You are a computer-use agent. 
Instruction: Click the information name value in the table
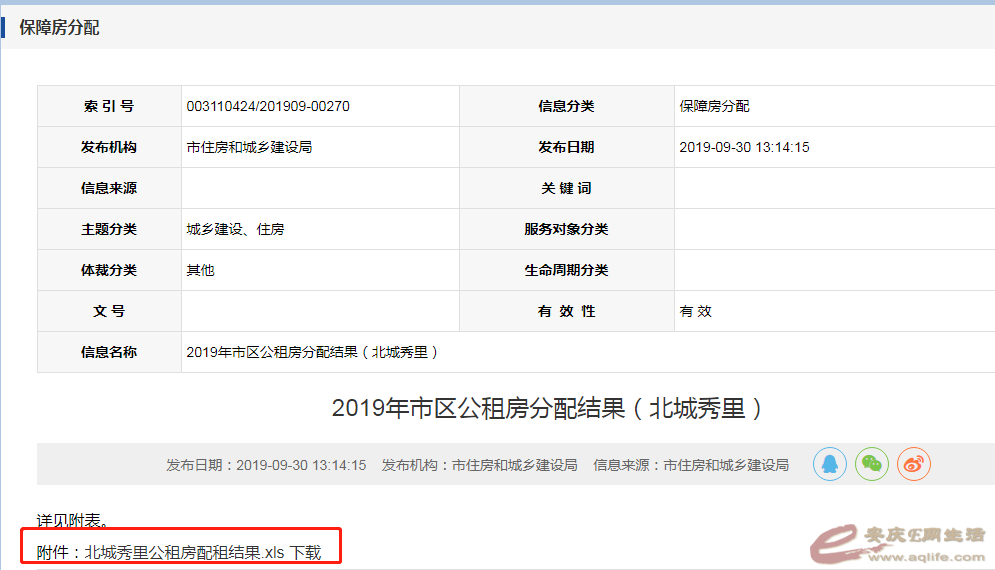click(x=313, y=352)
